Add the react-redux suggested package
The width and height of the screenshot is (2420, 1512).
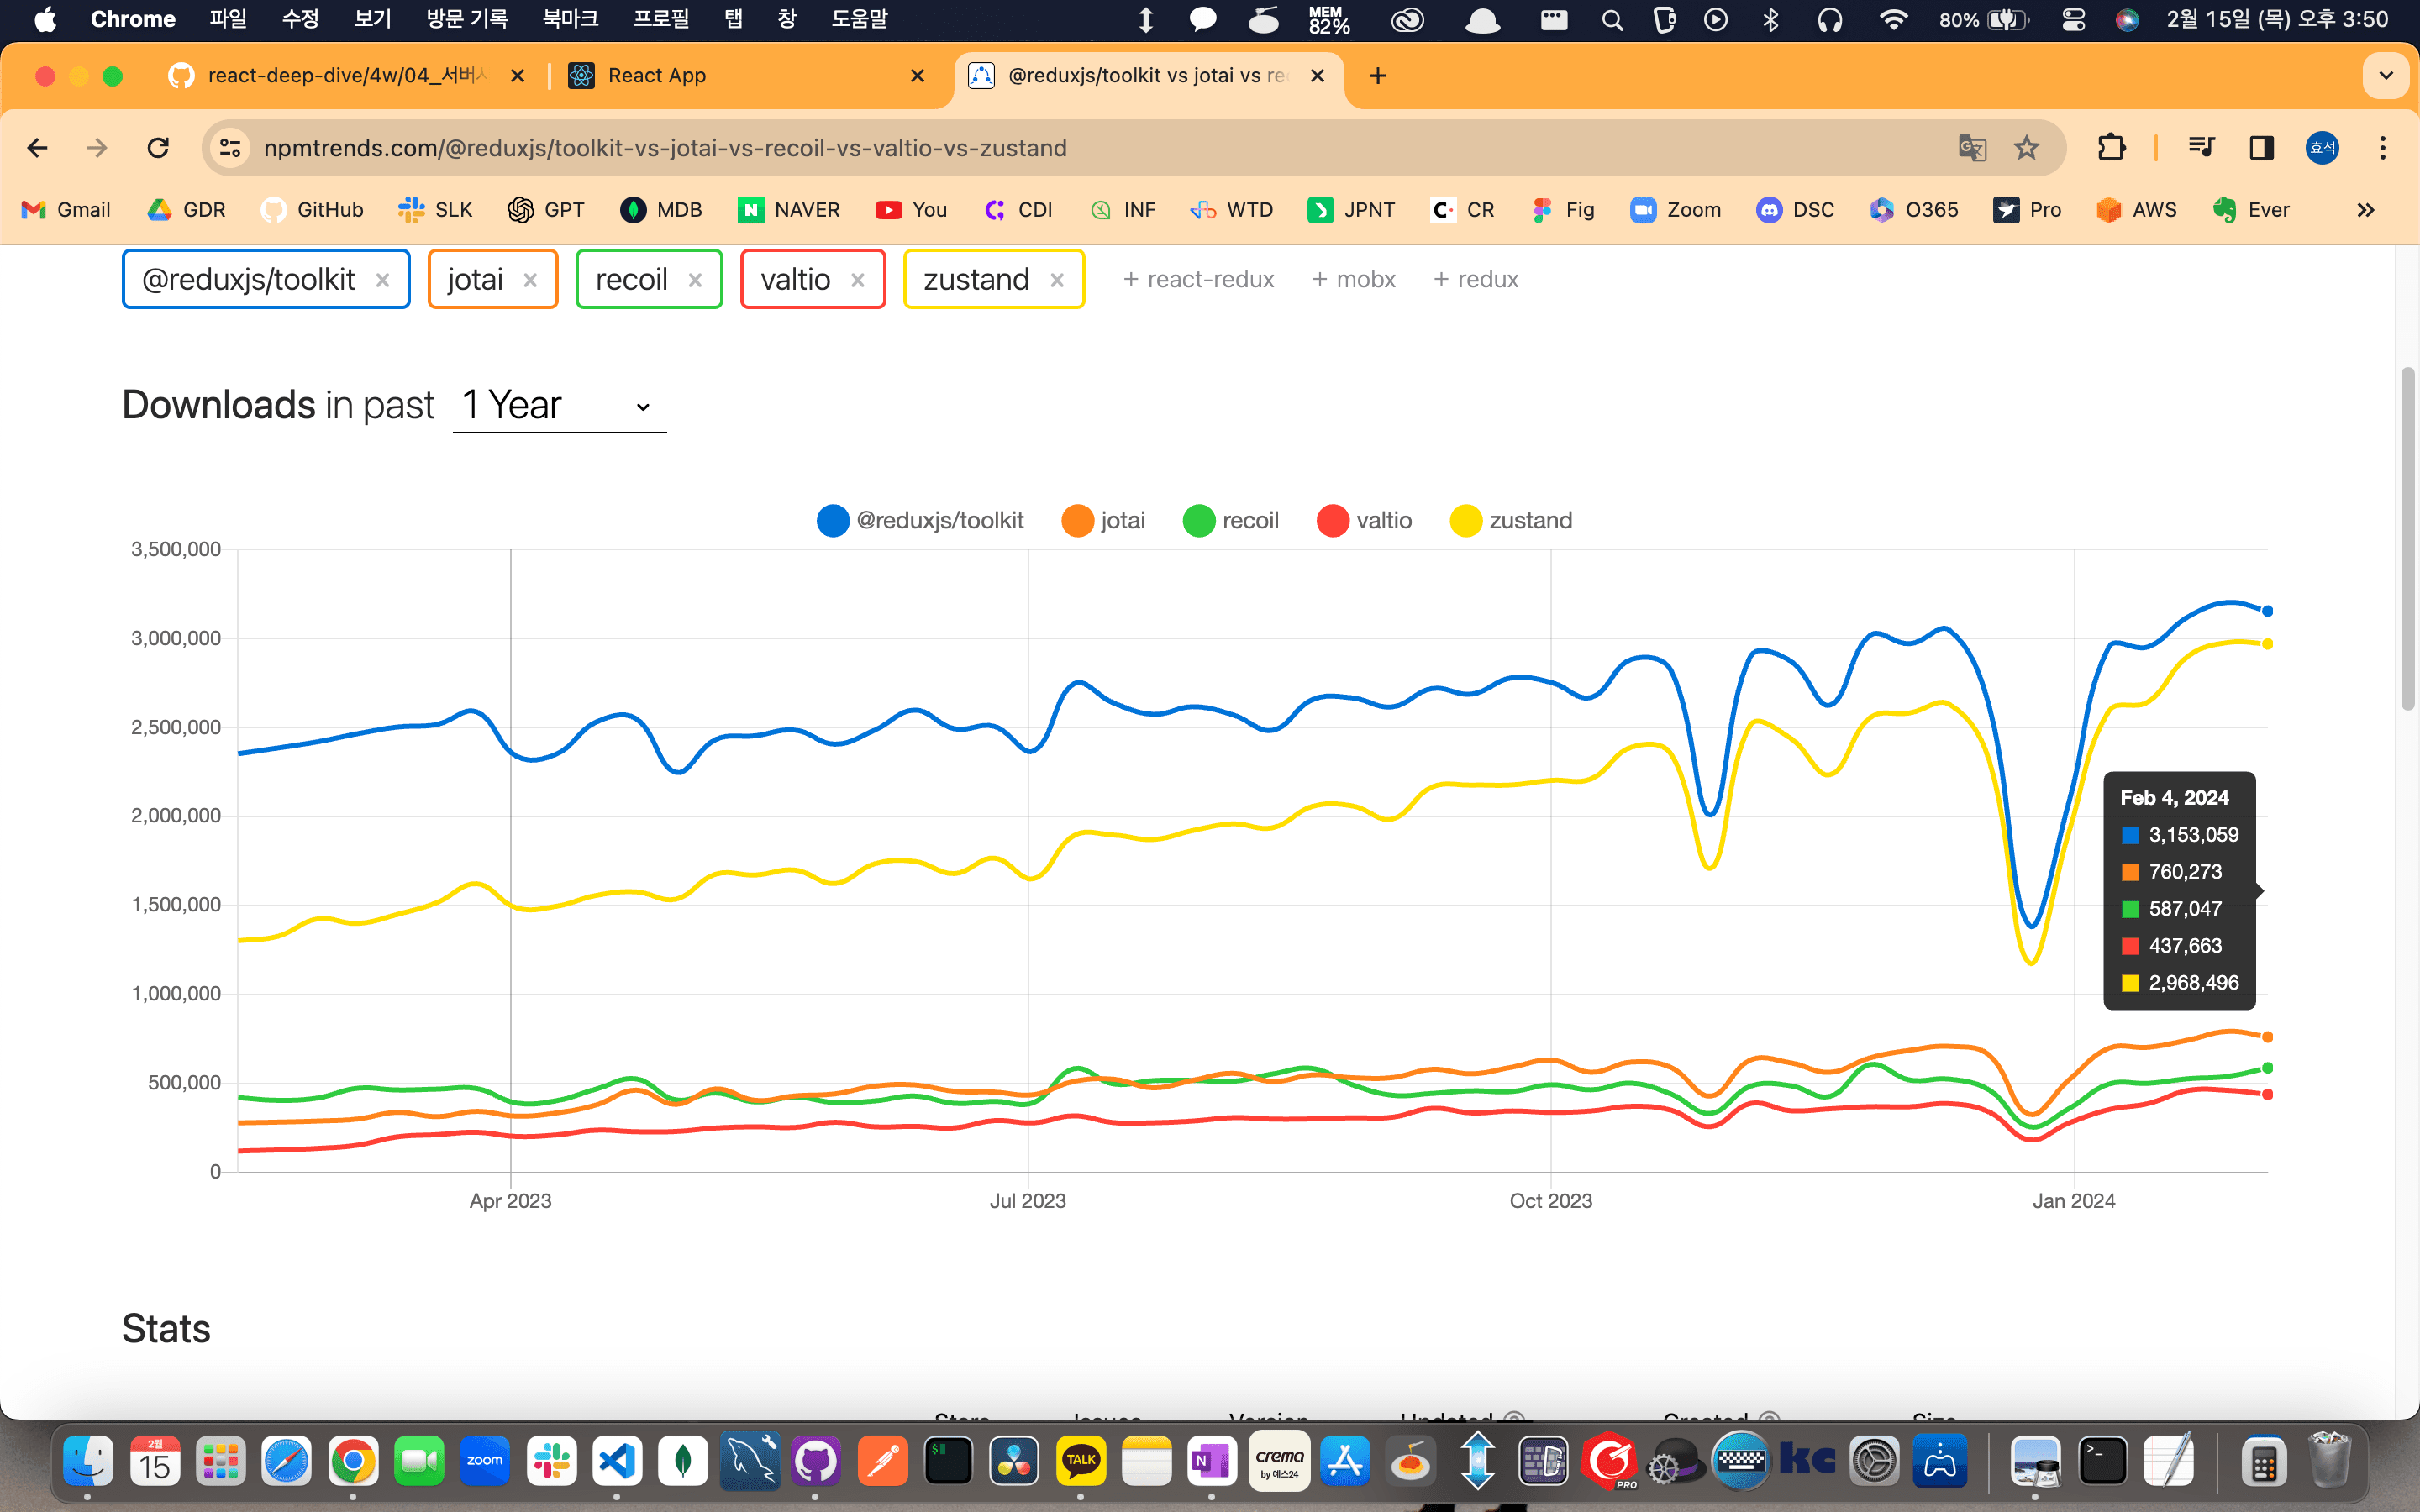coord(1198,280)
